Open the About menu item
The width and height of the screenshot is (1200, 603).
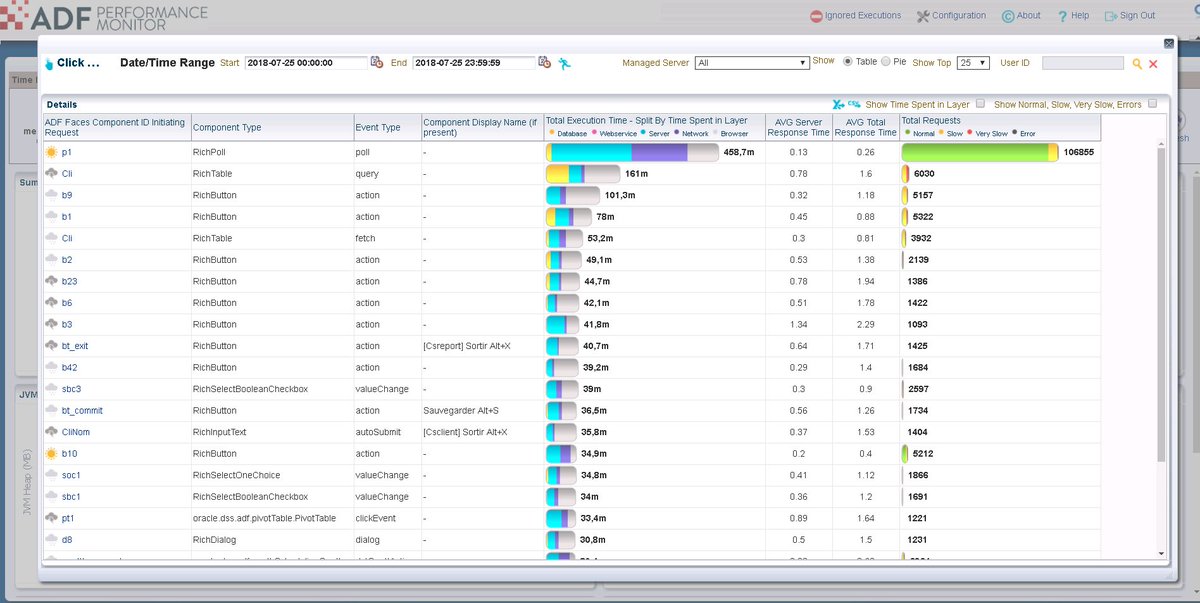[1021, 15]
